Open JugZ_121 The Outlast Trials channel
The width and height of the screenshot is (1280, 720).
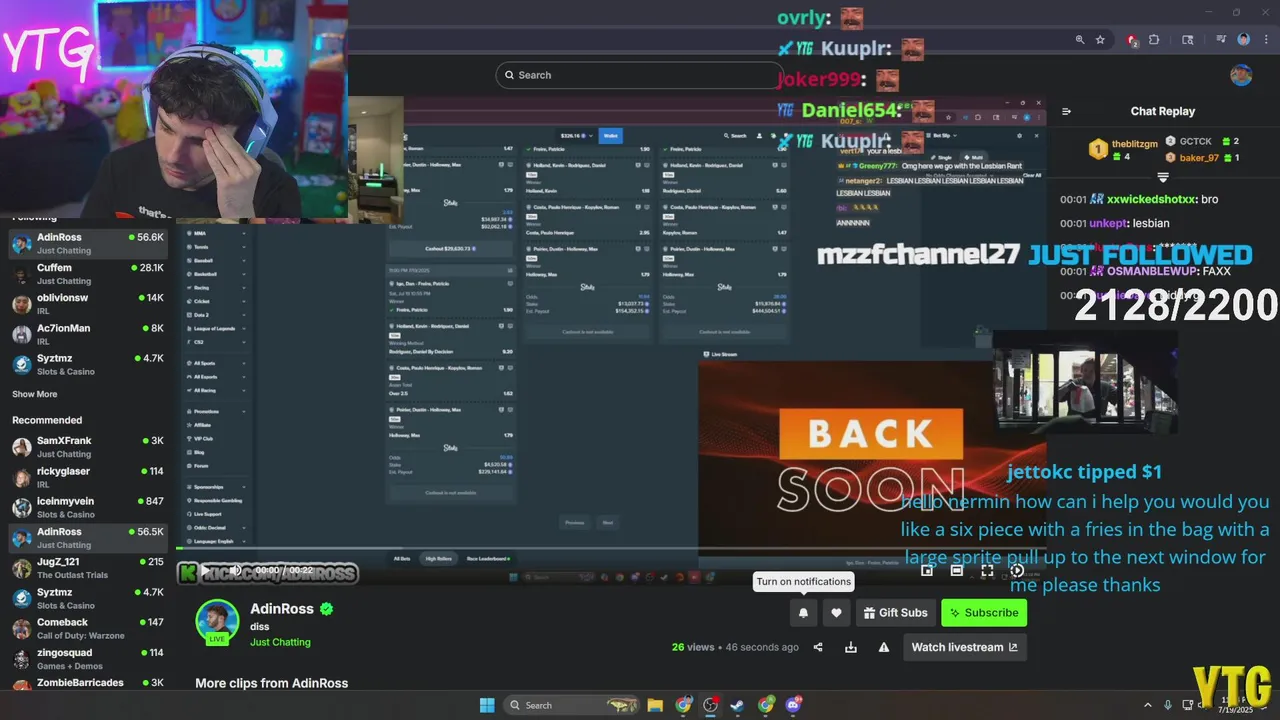88,568
